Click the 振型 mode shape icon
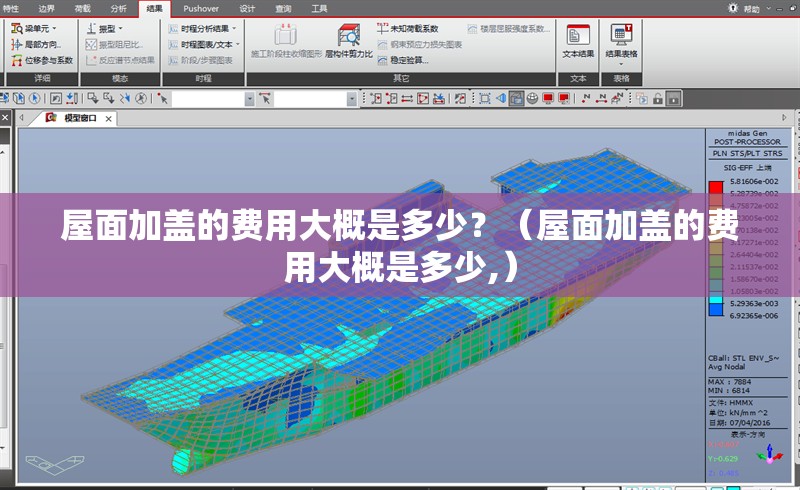Screen dimensions: 800x490 click(x=92, y=29)
